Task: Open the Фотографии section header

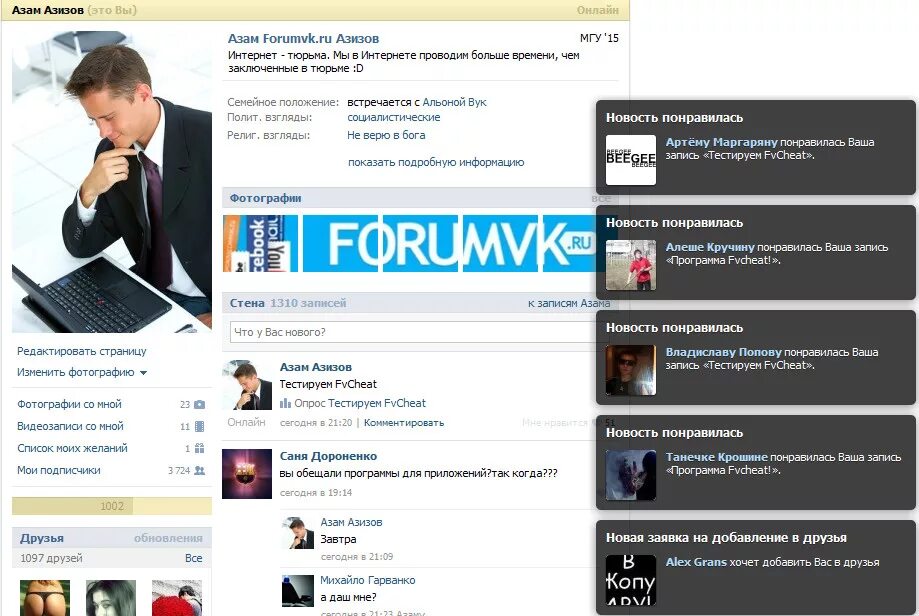Action: [266, 198]
